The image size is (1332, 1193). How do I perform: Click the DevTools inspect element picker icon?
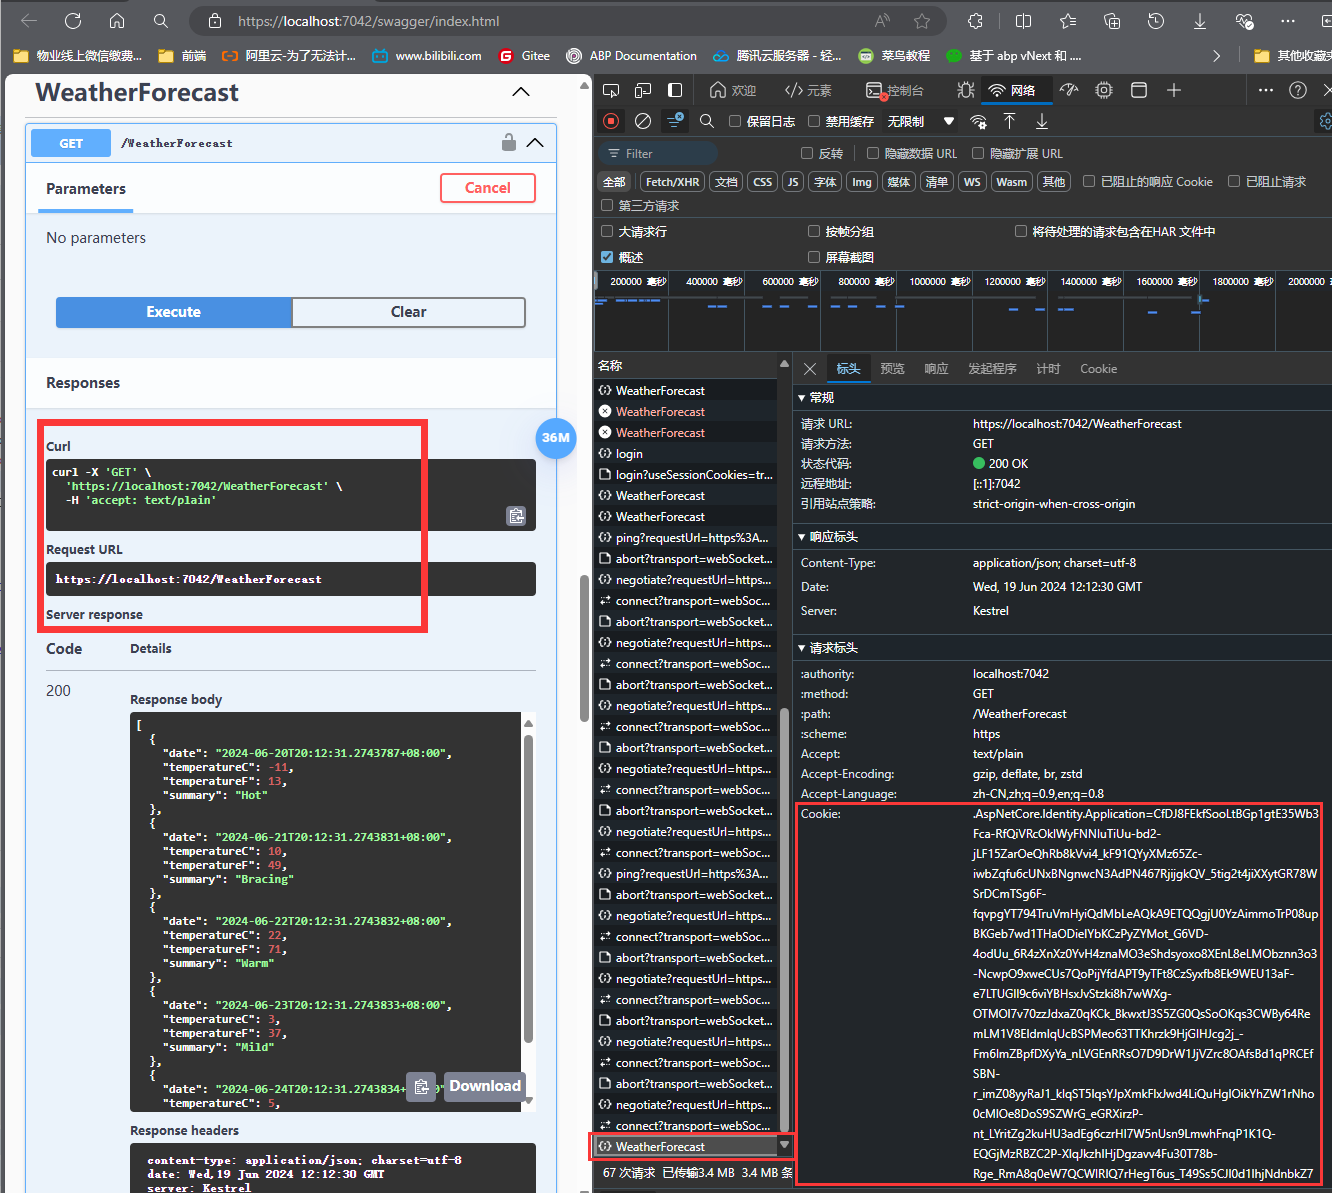pyautogui.click(x=611, y=90)
